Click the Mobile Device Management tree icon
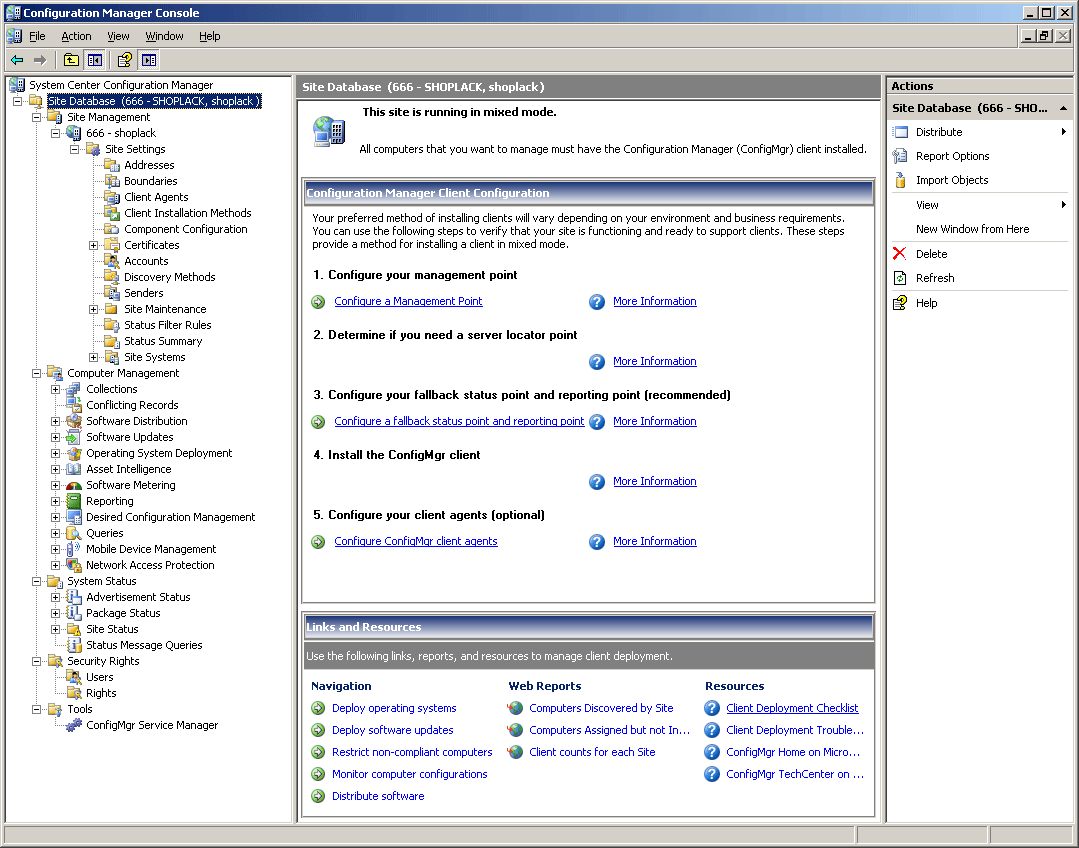 pos(74,549)
